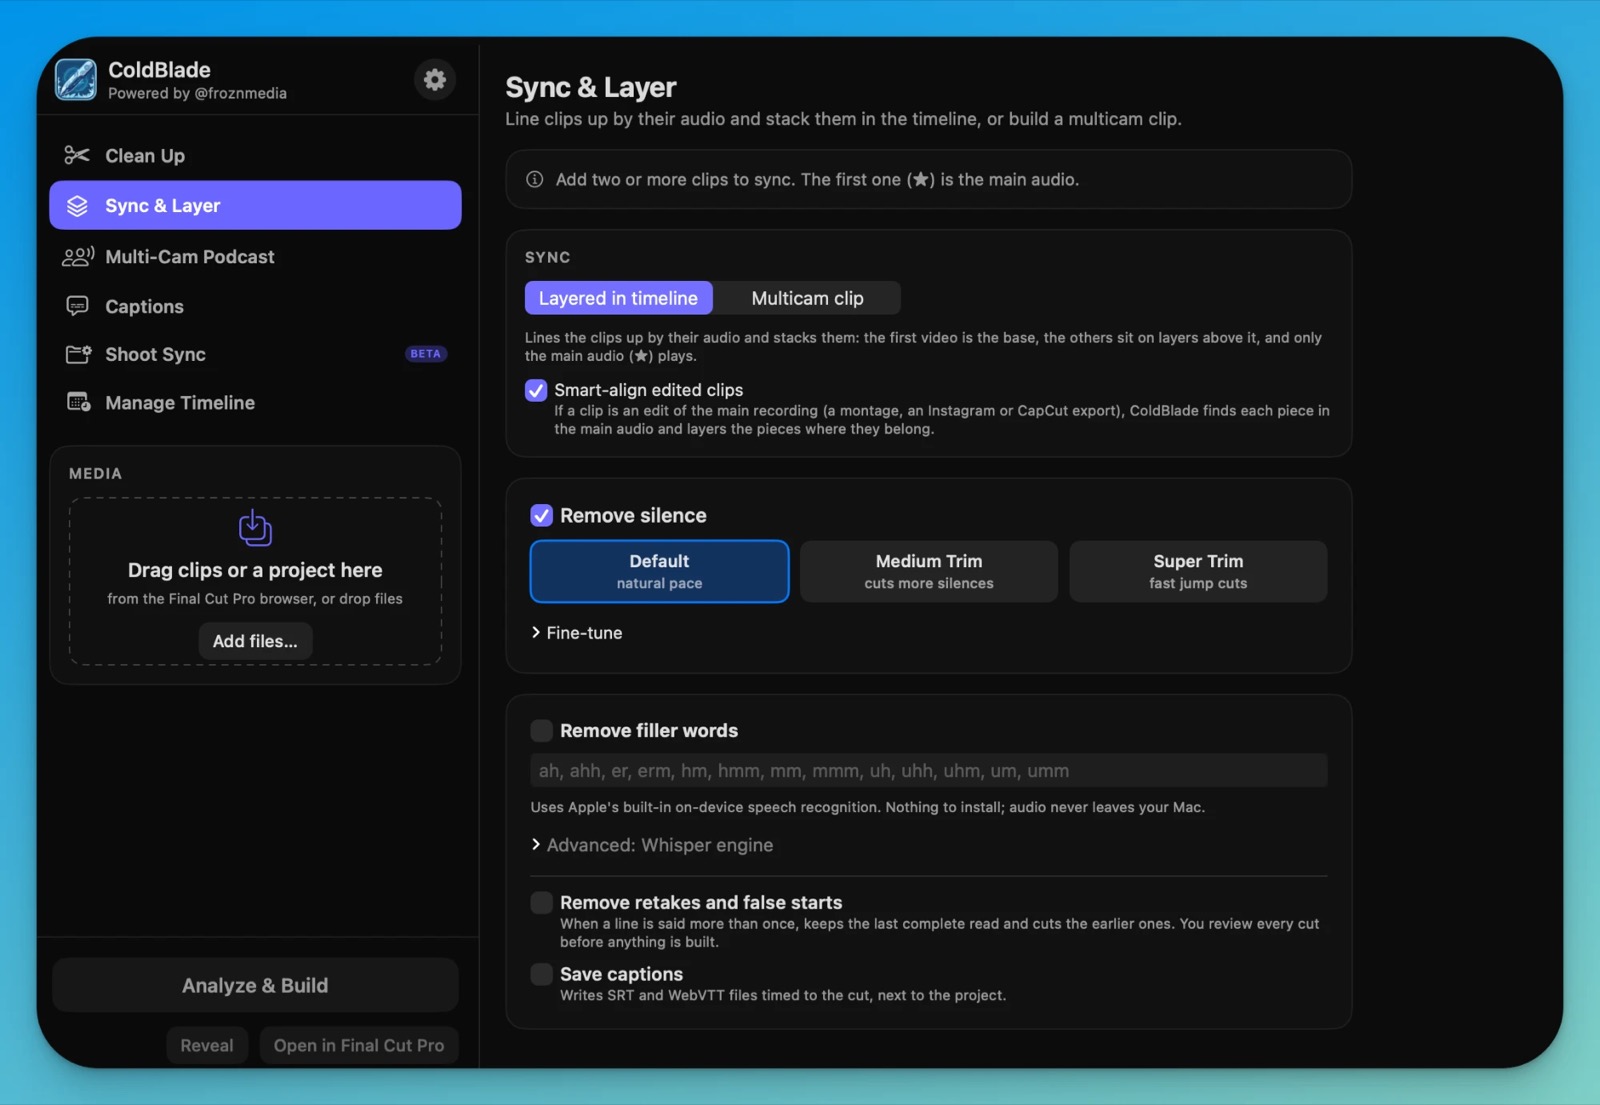This screenshot has width=1600, height=1105.
Task: Switch to the Multicam clip tab
Action: click(807, 298)
